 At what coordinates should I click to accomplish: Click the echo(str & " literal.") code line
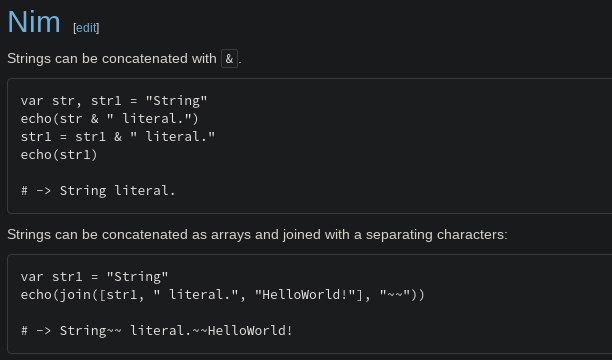[x=110, y=119]
